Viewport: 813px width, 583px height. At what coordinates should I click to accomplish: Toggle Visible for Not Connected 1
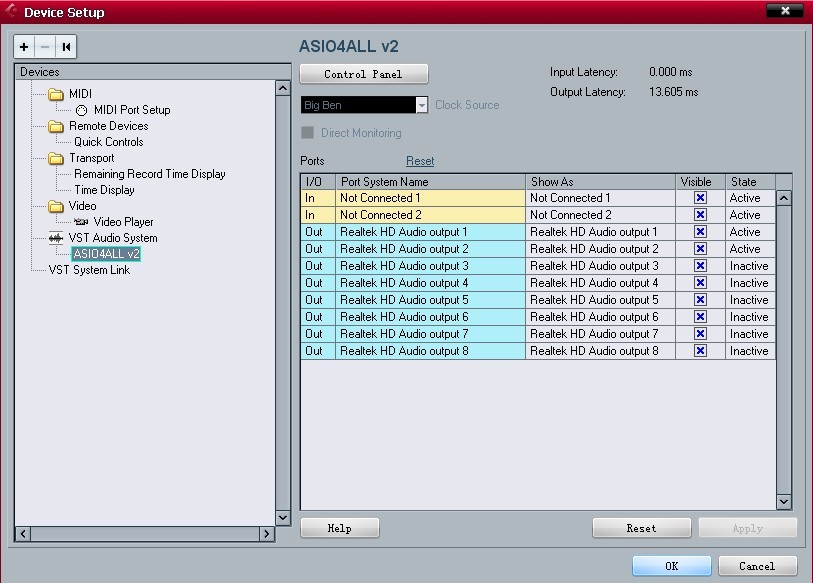click(x=700, y=198)
